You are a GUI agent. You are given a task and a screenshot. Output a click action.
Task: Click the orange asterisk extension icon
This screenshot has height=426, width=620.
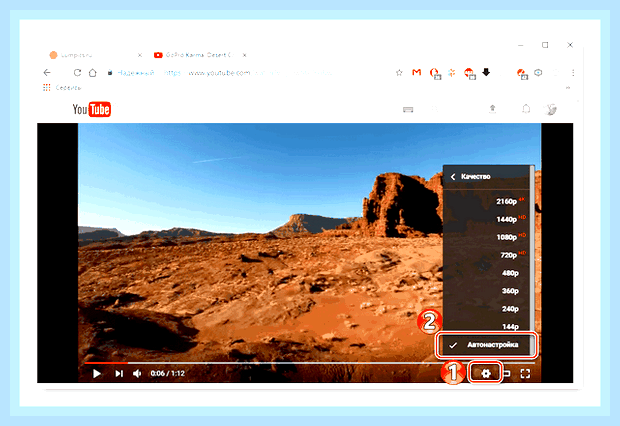click(452, 72)
